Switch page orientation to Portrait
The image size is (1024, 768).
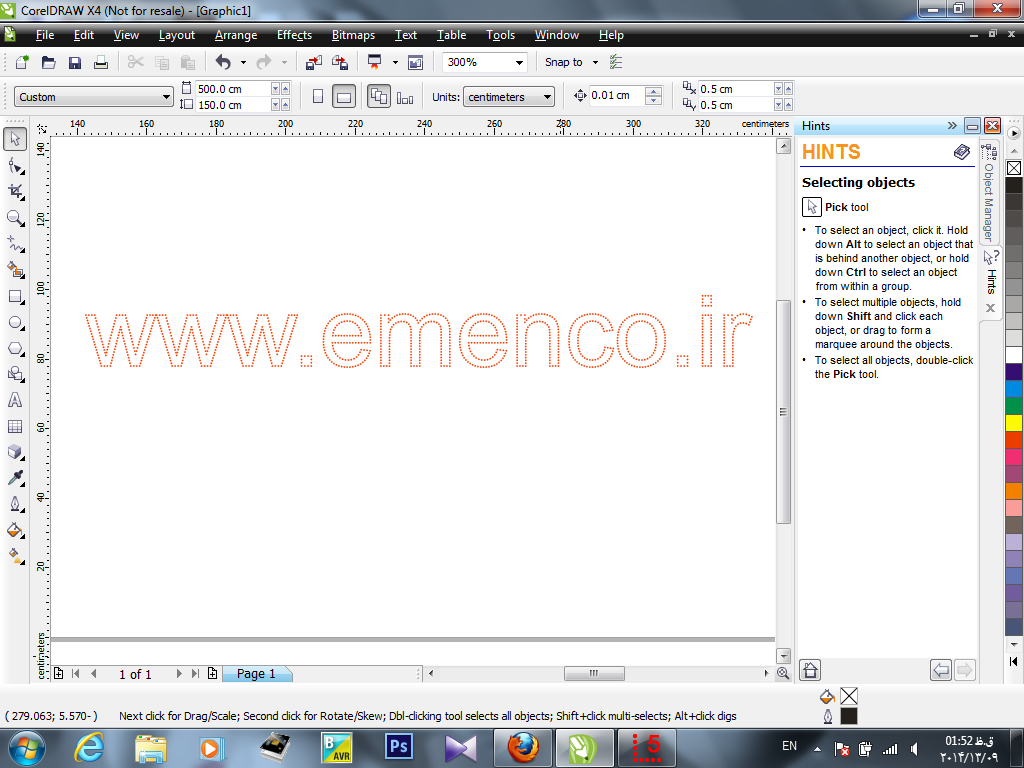click(318, 97)
